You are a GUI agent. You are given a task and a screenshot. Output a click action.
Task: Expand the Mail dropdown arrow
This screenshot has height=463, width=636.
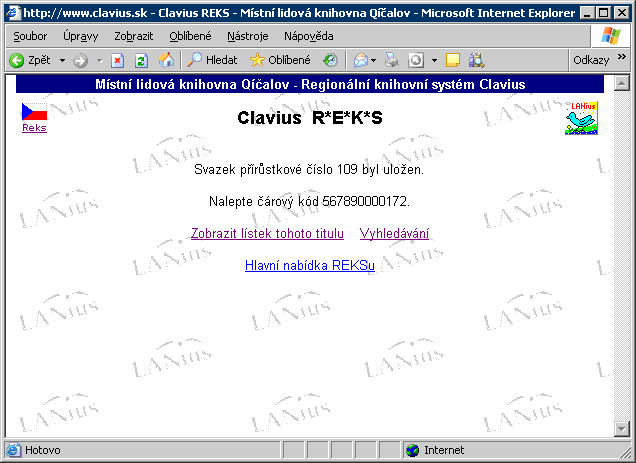(374, 60)
